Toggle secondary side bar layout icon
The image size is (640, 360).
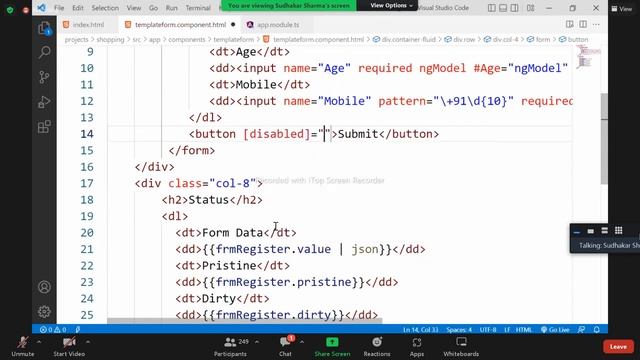(x=514, y=8)
